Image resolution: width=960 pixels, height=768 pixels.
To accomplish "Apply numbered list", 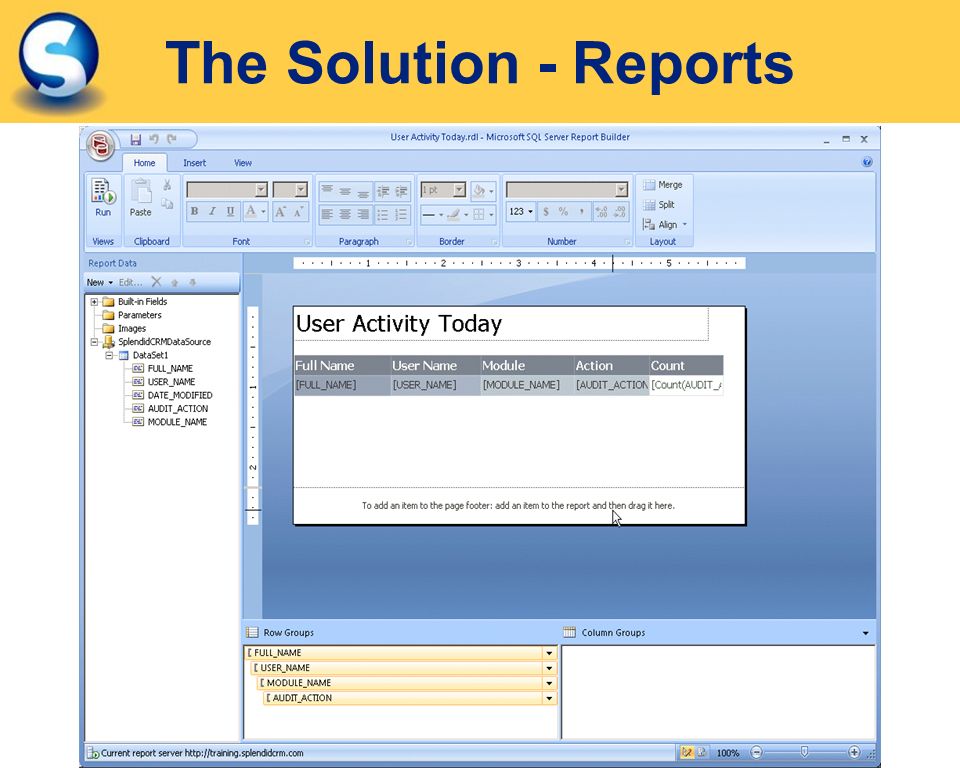I will click(402, 214).
